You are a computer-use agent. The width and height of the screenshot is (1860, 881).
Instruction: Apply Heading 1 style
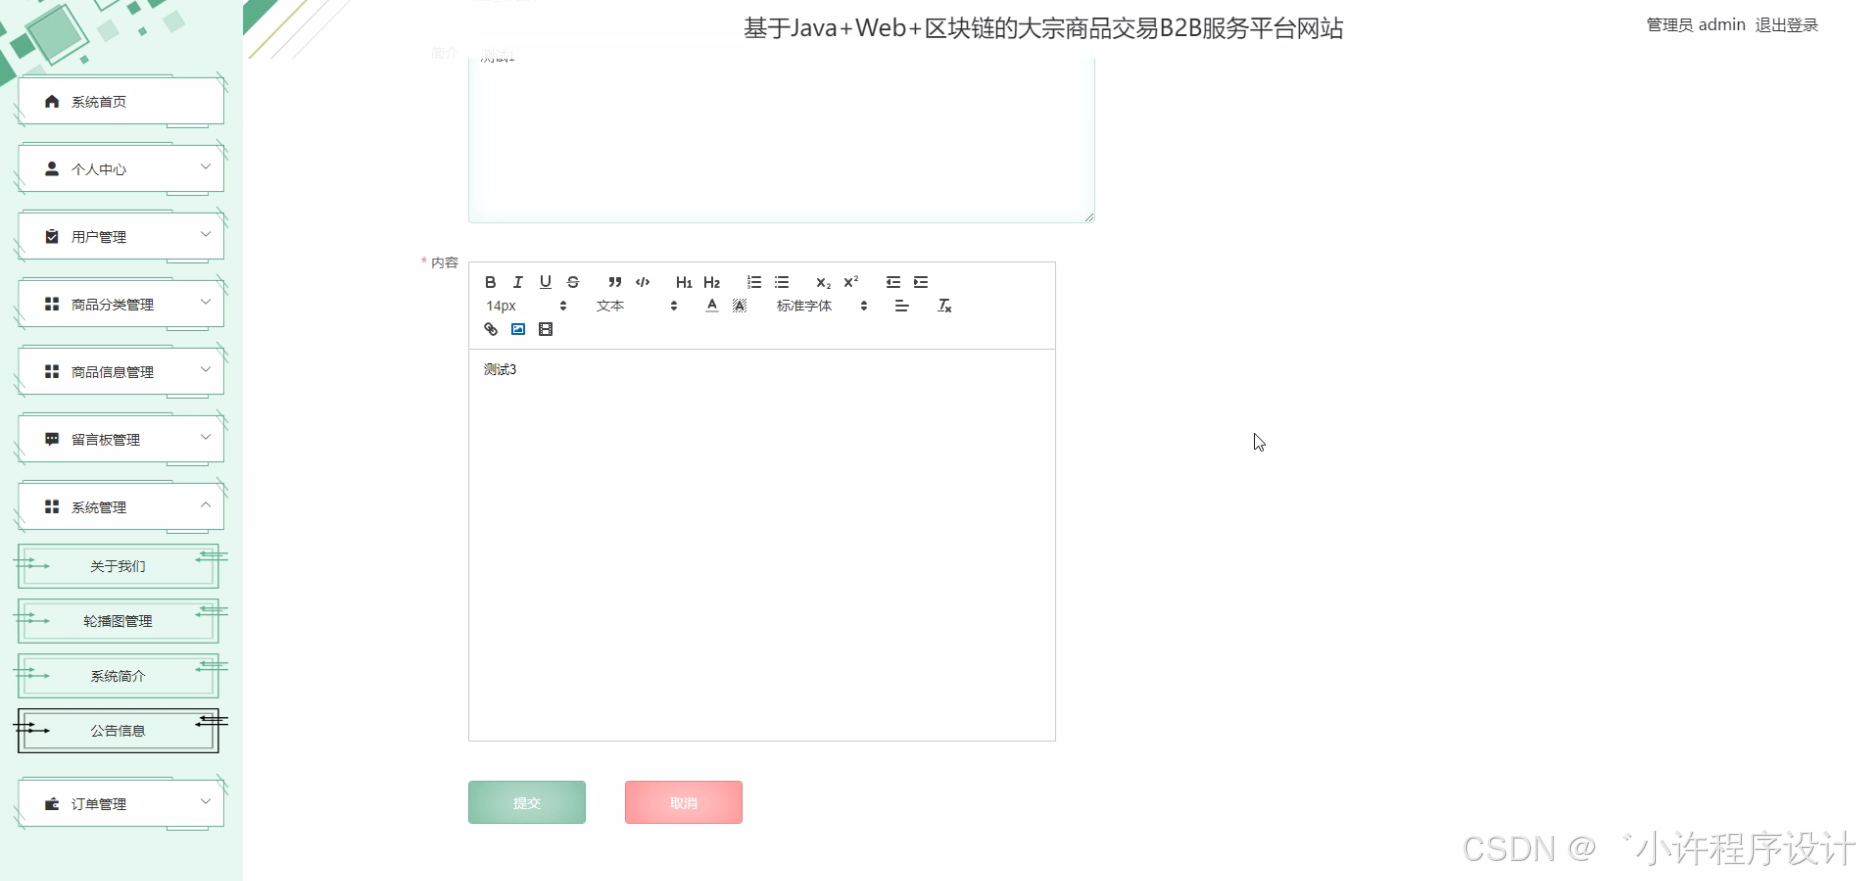(684, 282)
